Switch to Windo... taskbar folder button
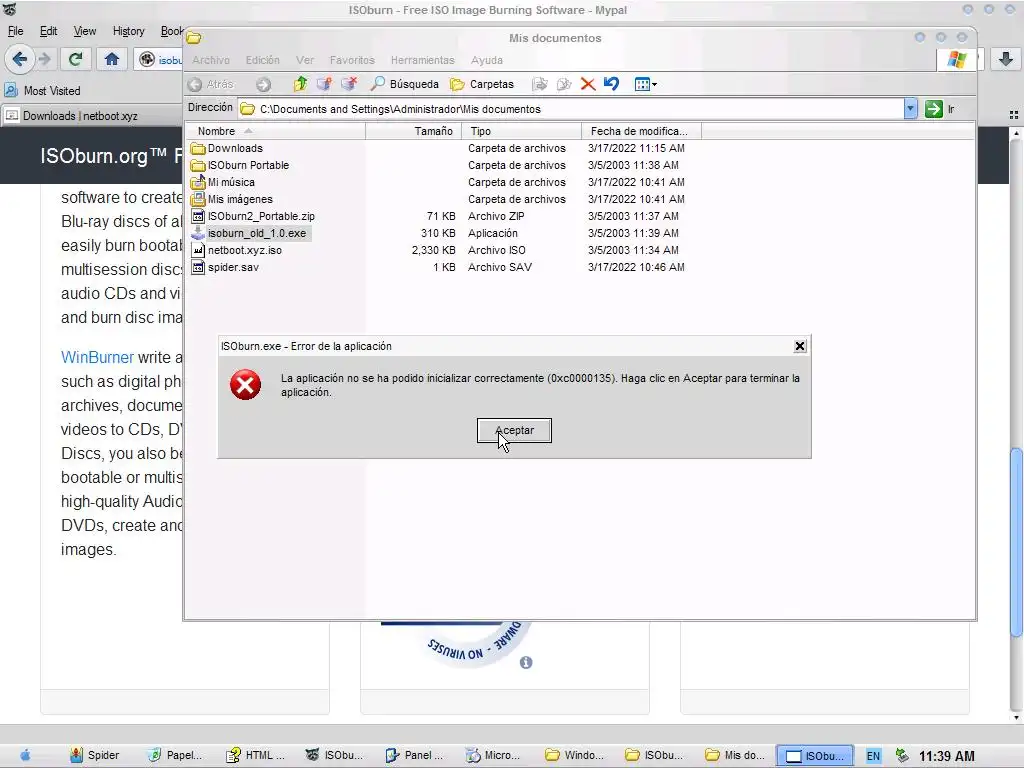The image size is (1024, 768). point(574,756)
